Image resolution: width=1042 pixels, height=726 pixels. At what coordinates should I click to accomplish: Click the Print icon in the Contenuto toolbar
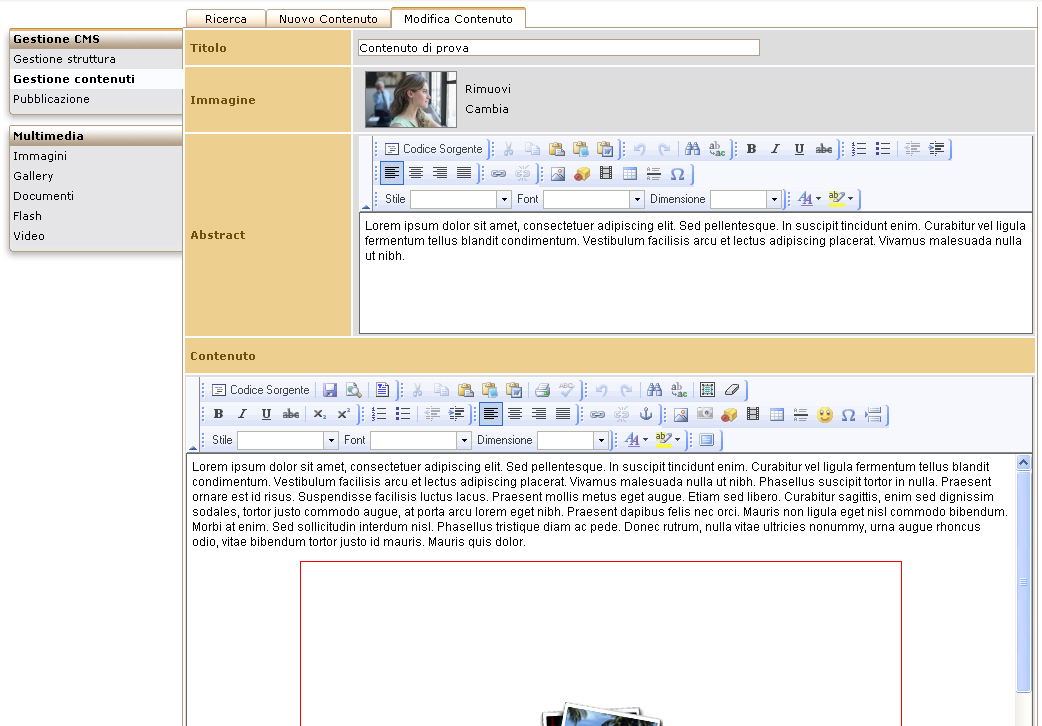542,390
